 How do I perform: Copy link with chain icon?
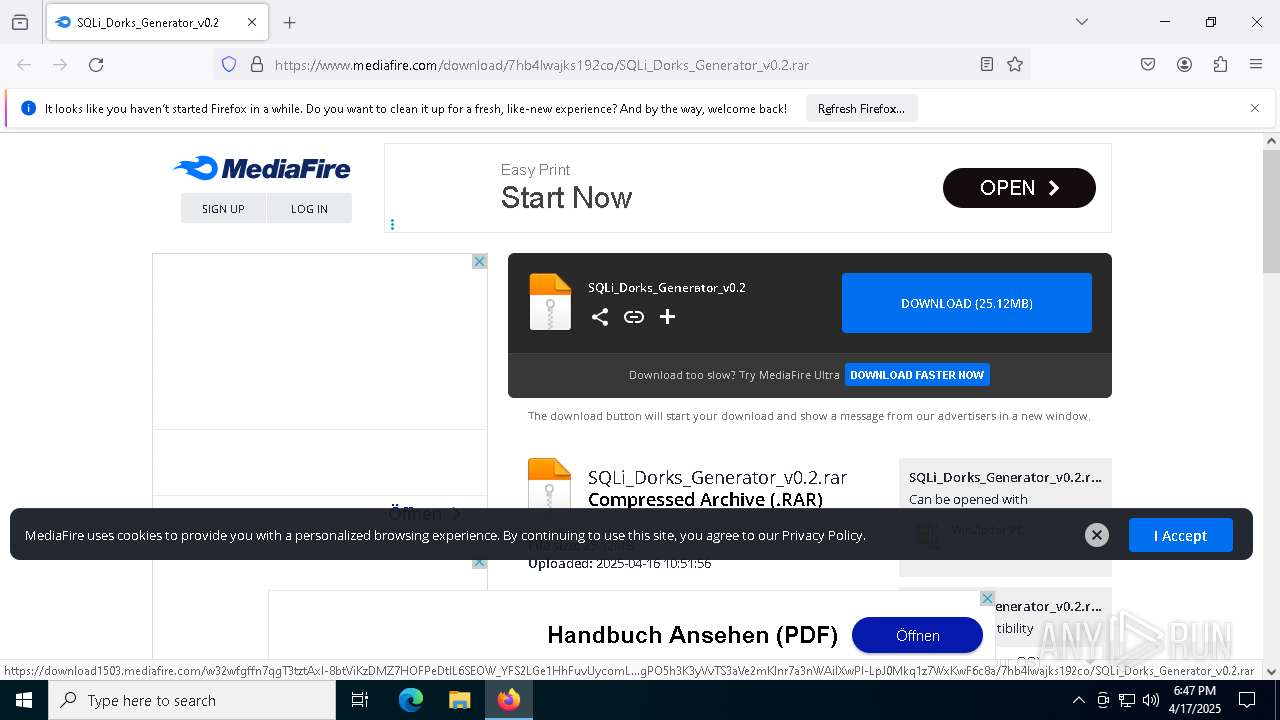tap(634, 317)
